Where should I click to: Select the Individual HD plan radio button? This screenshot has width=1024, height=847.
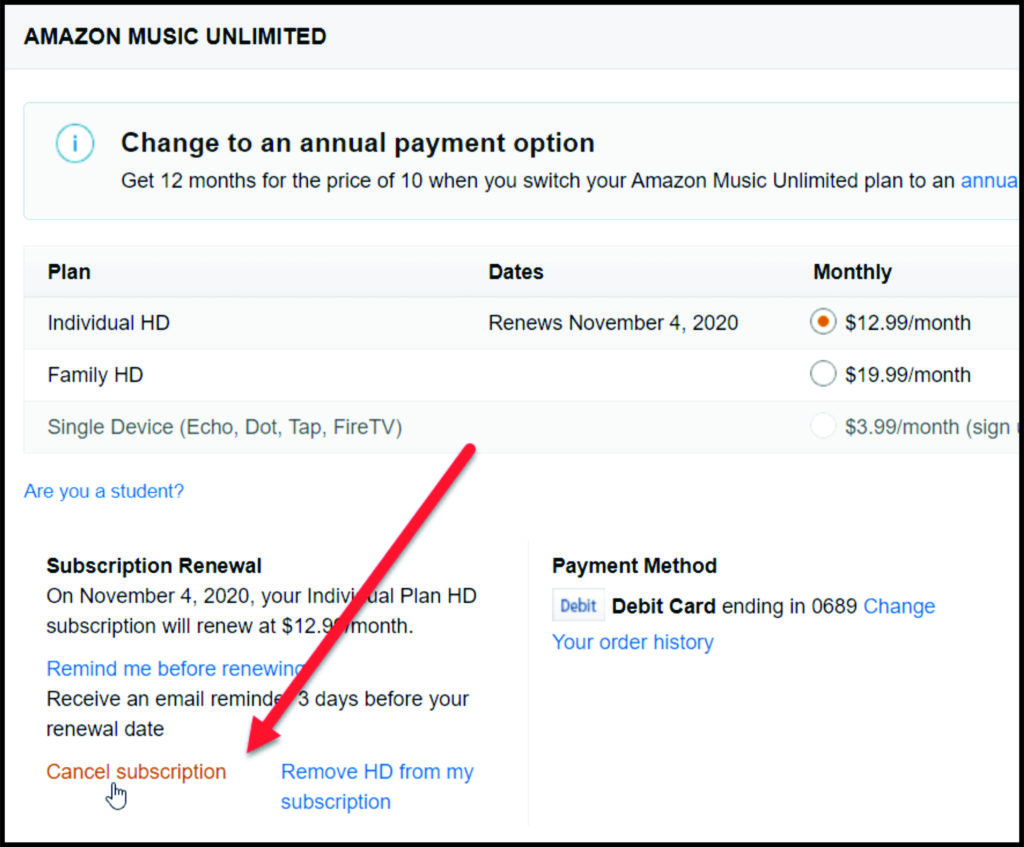coord(822,322)
